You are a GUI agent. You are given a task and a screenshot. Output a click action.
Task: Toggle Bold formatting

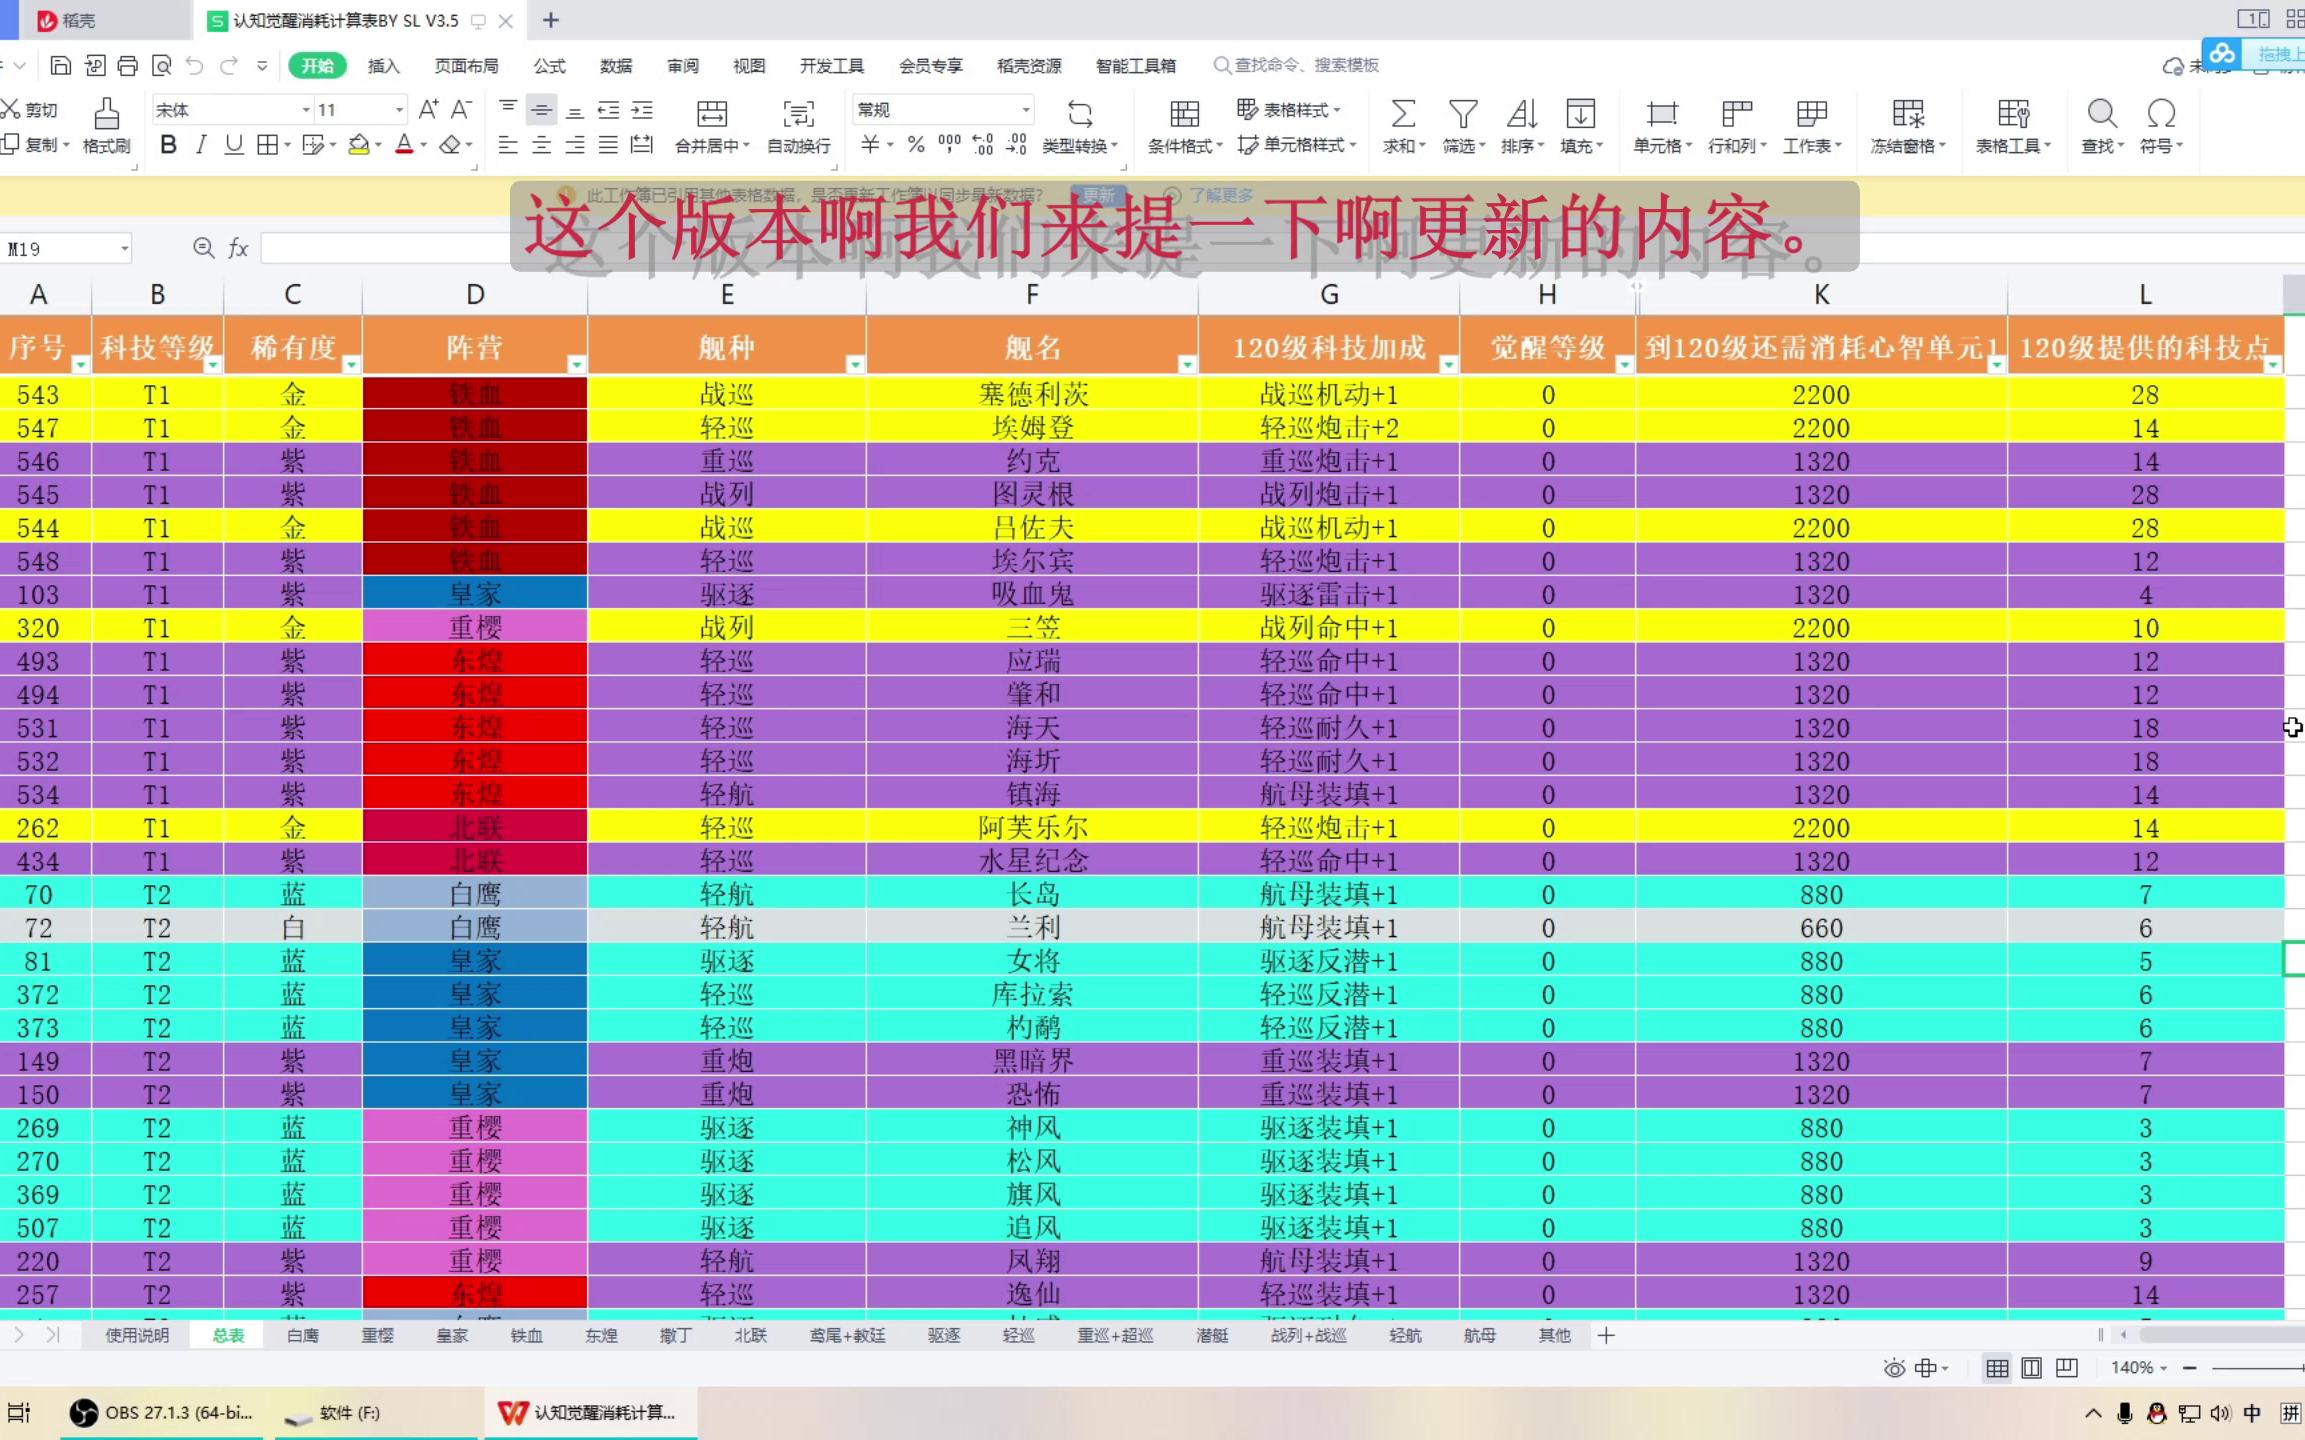tap(168, 145)
